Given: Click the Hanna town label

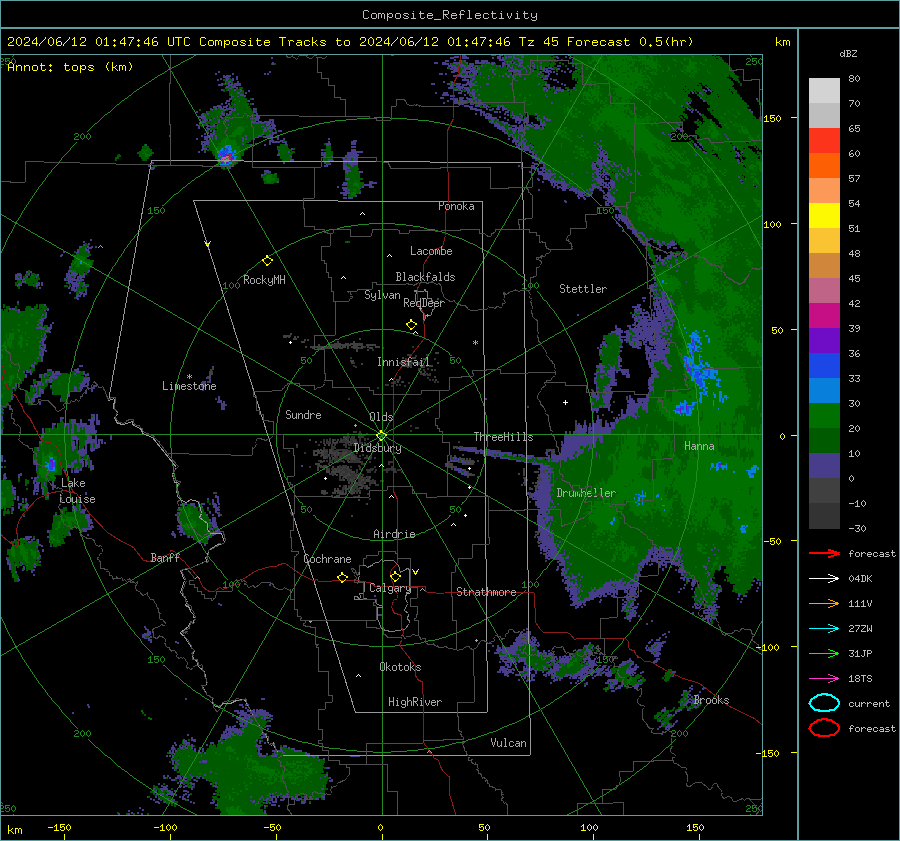Looking at the screenshot, I should [x=699, y=446].
